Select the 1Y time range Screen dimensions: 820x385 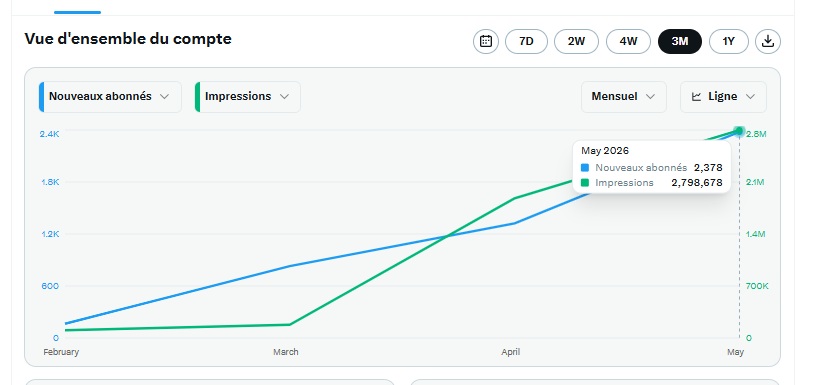(728, 41)
